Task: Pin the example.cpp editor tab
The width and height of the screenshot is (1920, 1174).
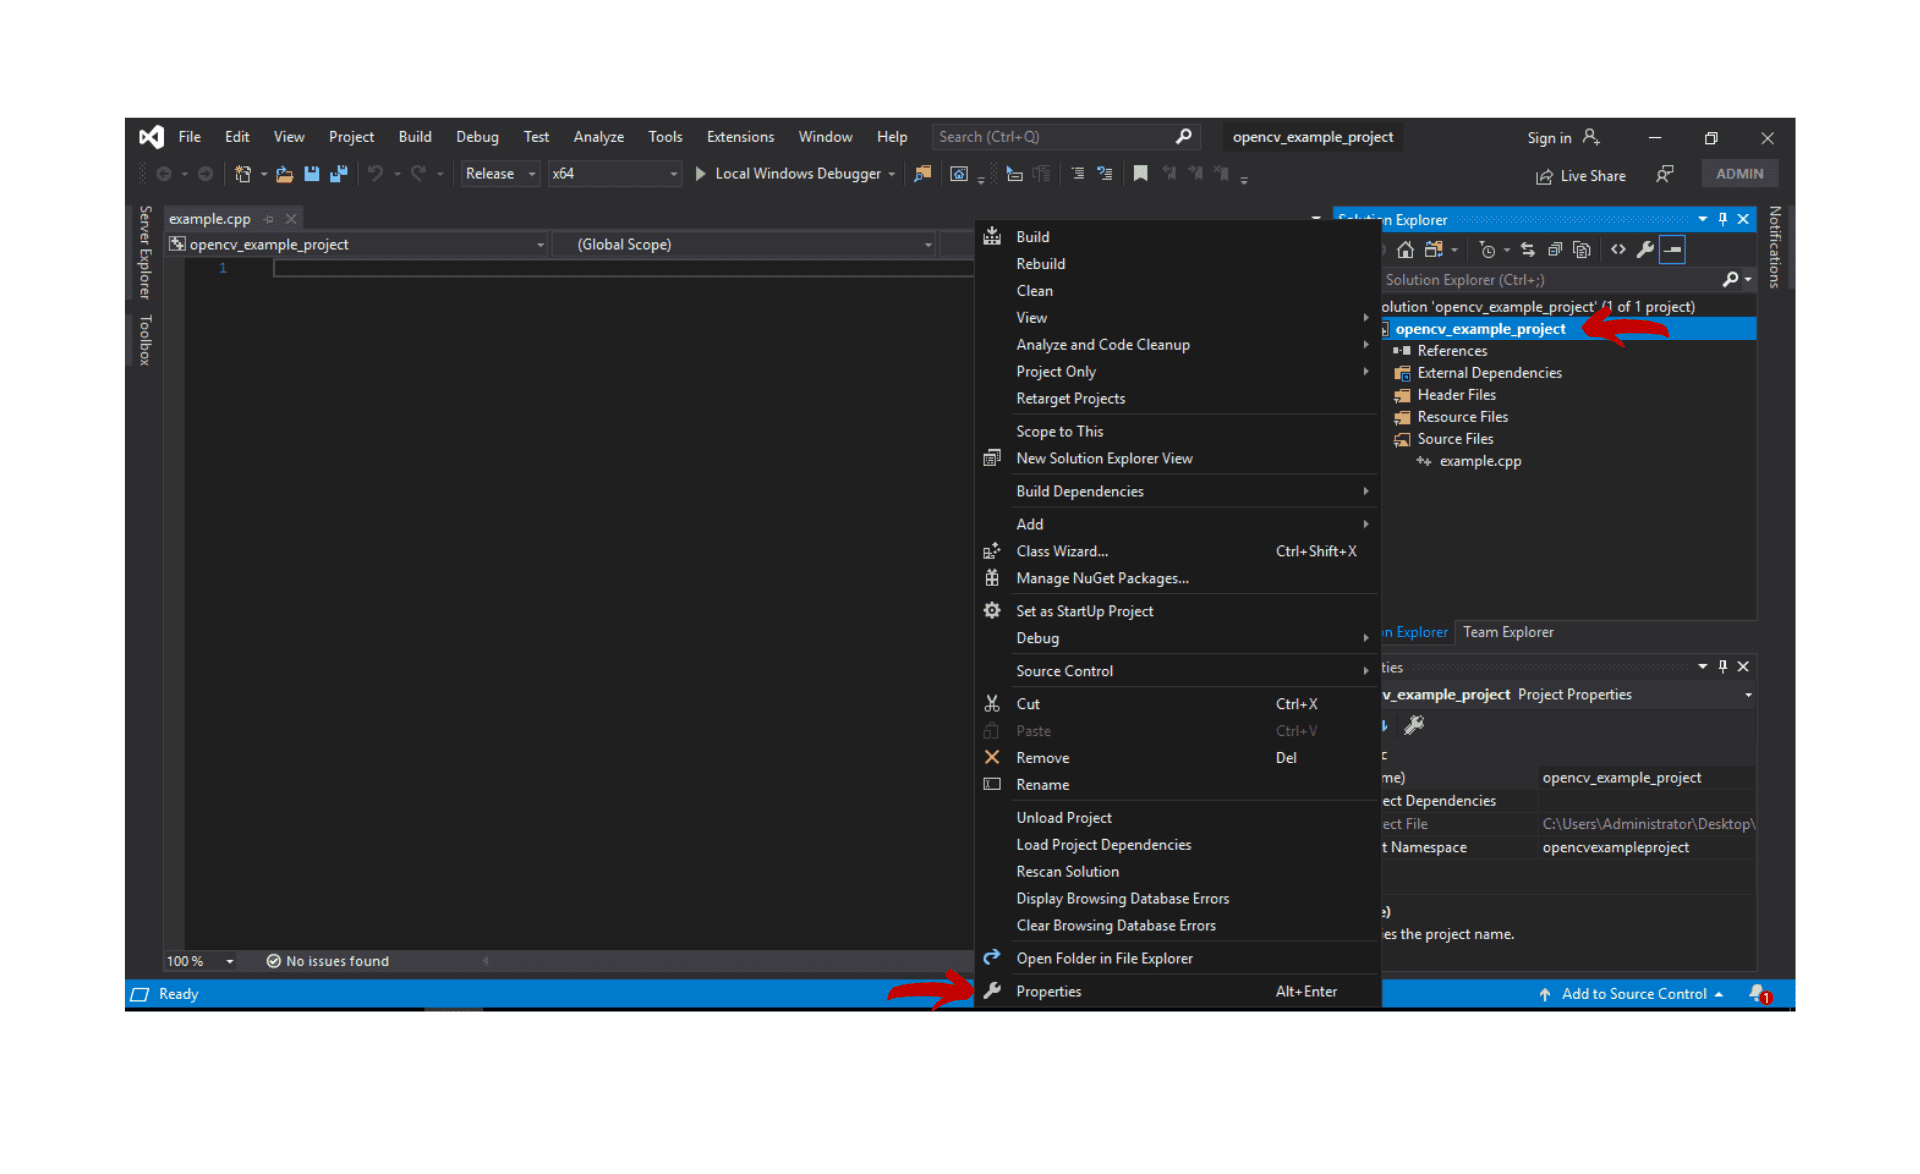Action: click(x=268, y=219)
